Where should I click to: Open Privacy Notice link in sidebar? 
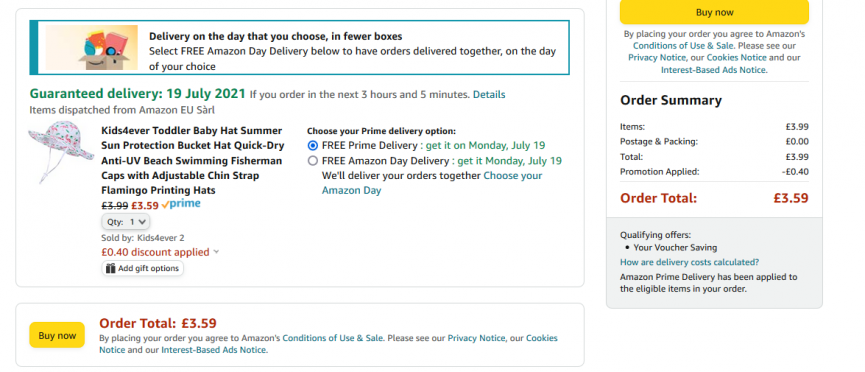pyautogui.click(x=656, y=57)
